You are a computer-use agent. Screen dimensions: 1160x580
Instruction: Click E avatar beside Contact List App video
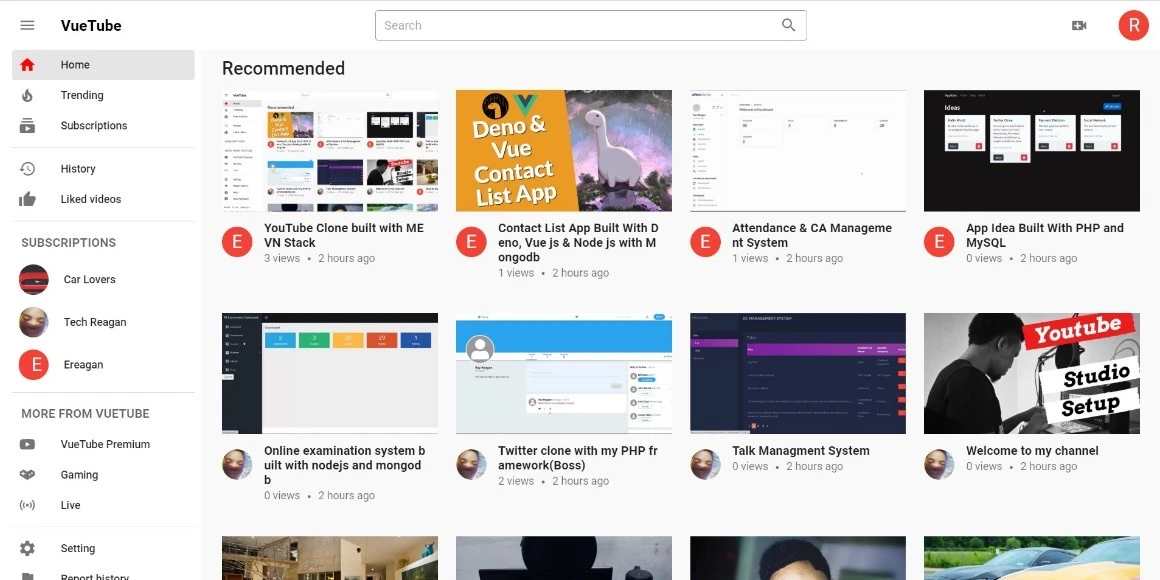pyautogui.click(x=471, y=242)
